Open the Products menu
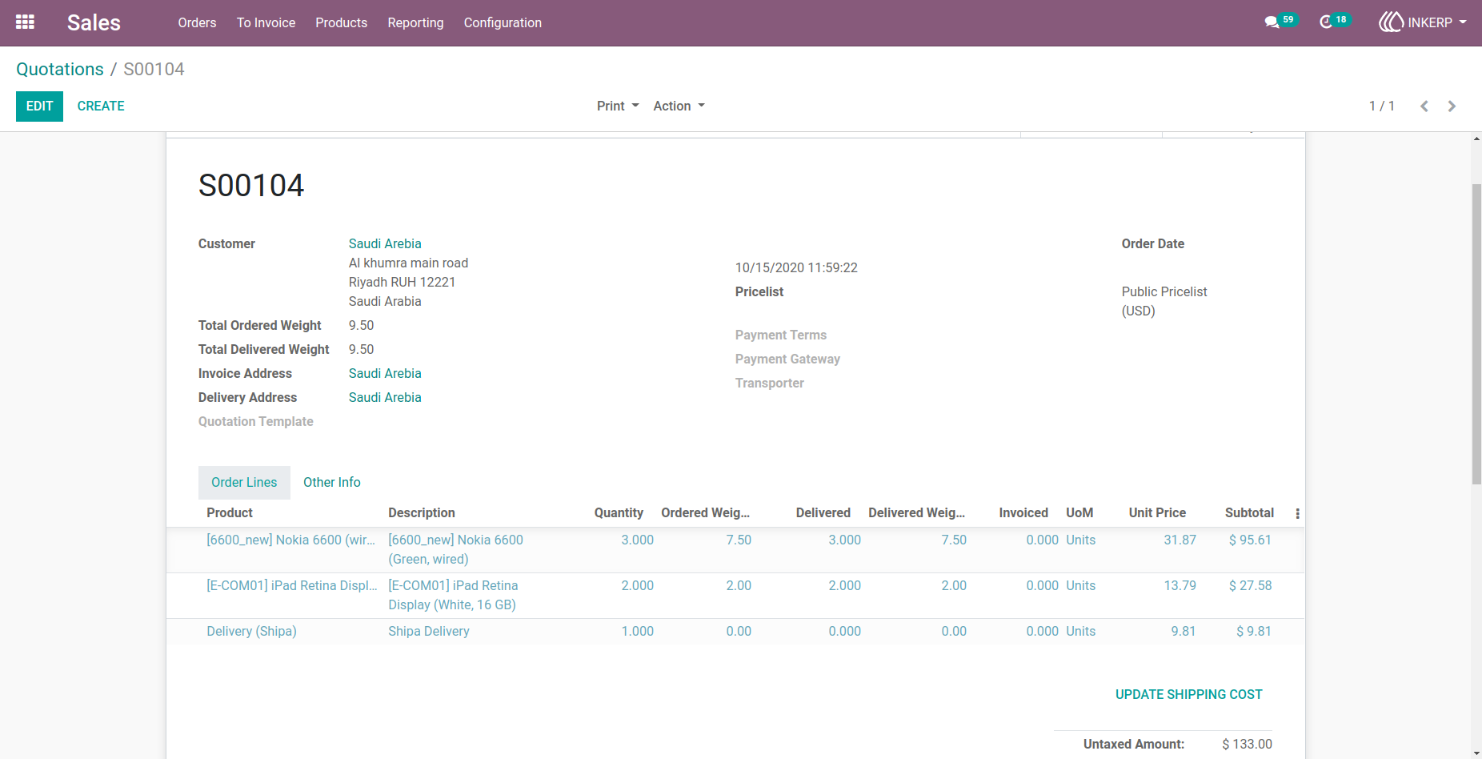Image resolution: width=1482 pixels, height=759 pixels. tap(341, 22)
